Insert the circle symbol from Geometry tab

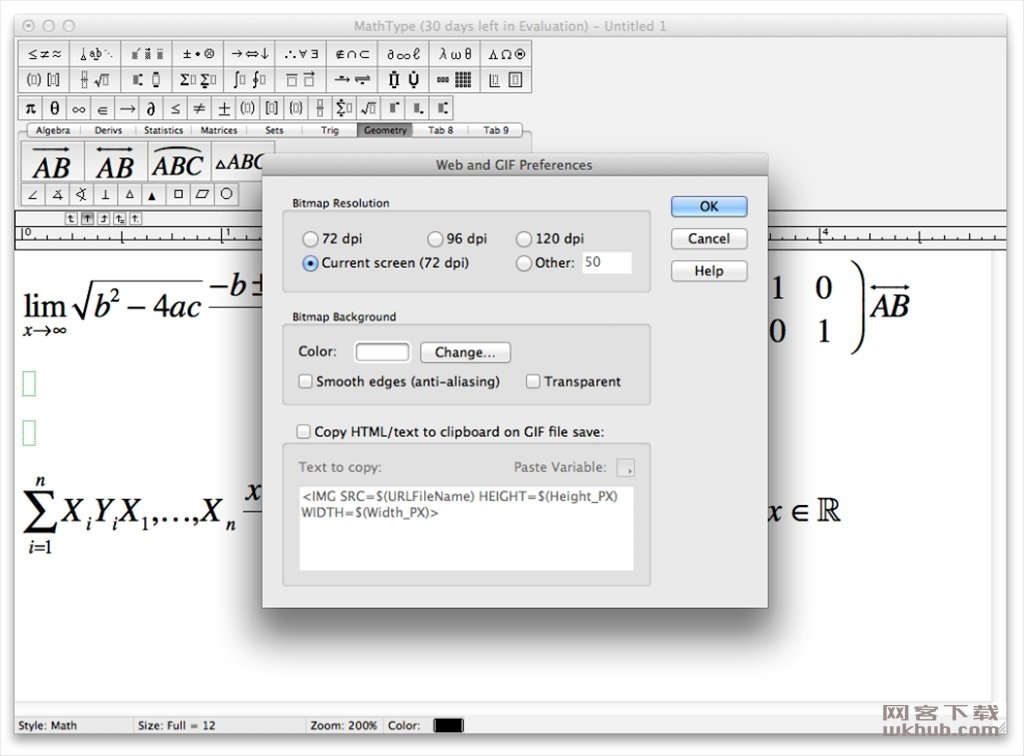(226, 195)
